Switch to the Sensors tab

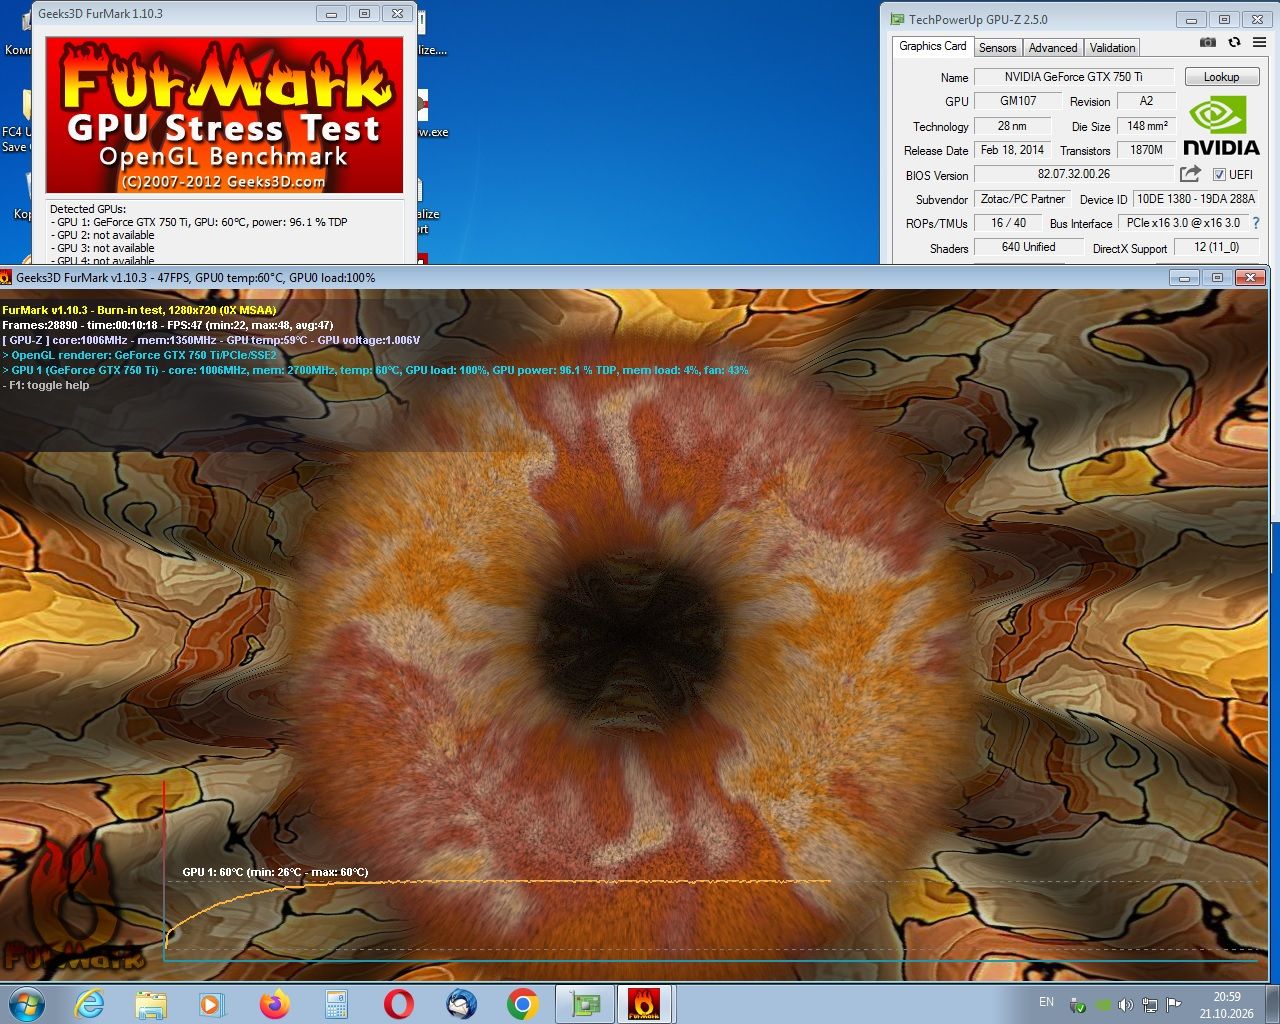click(x=997, y=48)
